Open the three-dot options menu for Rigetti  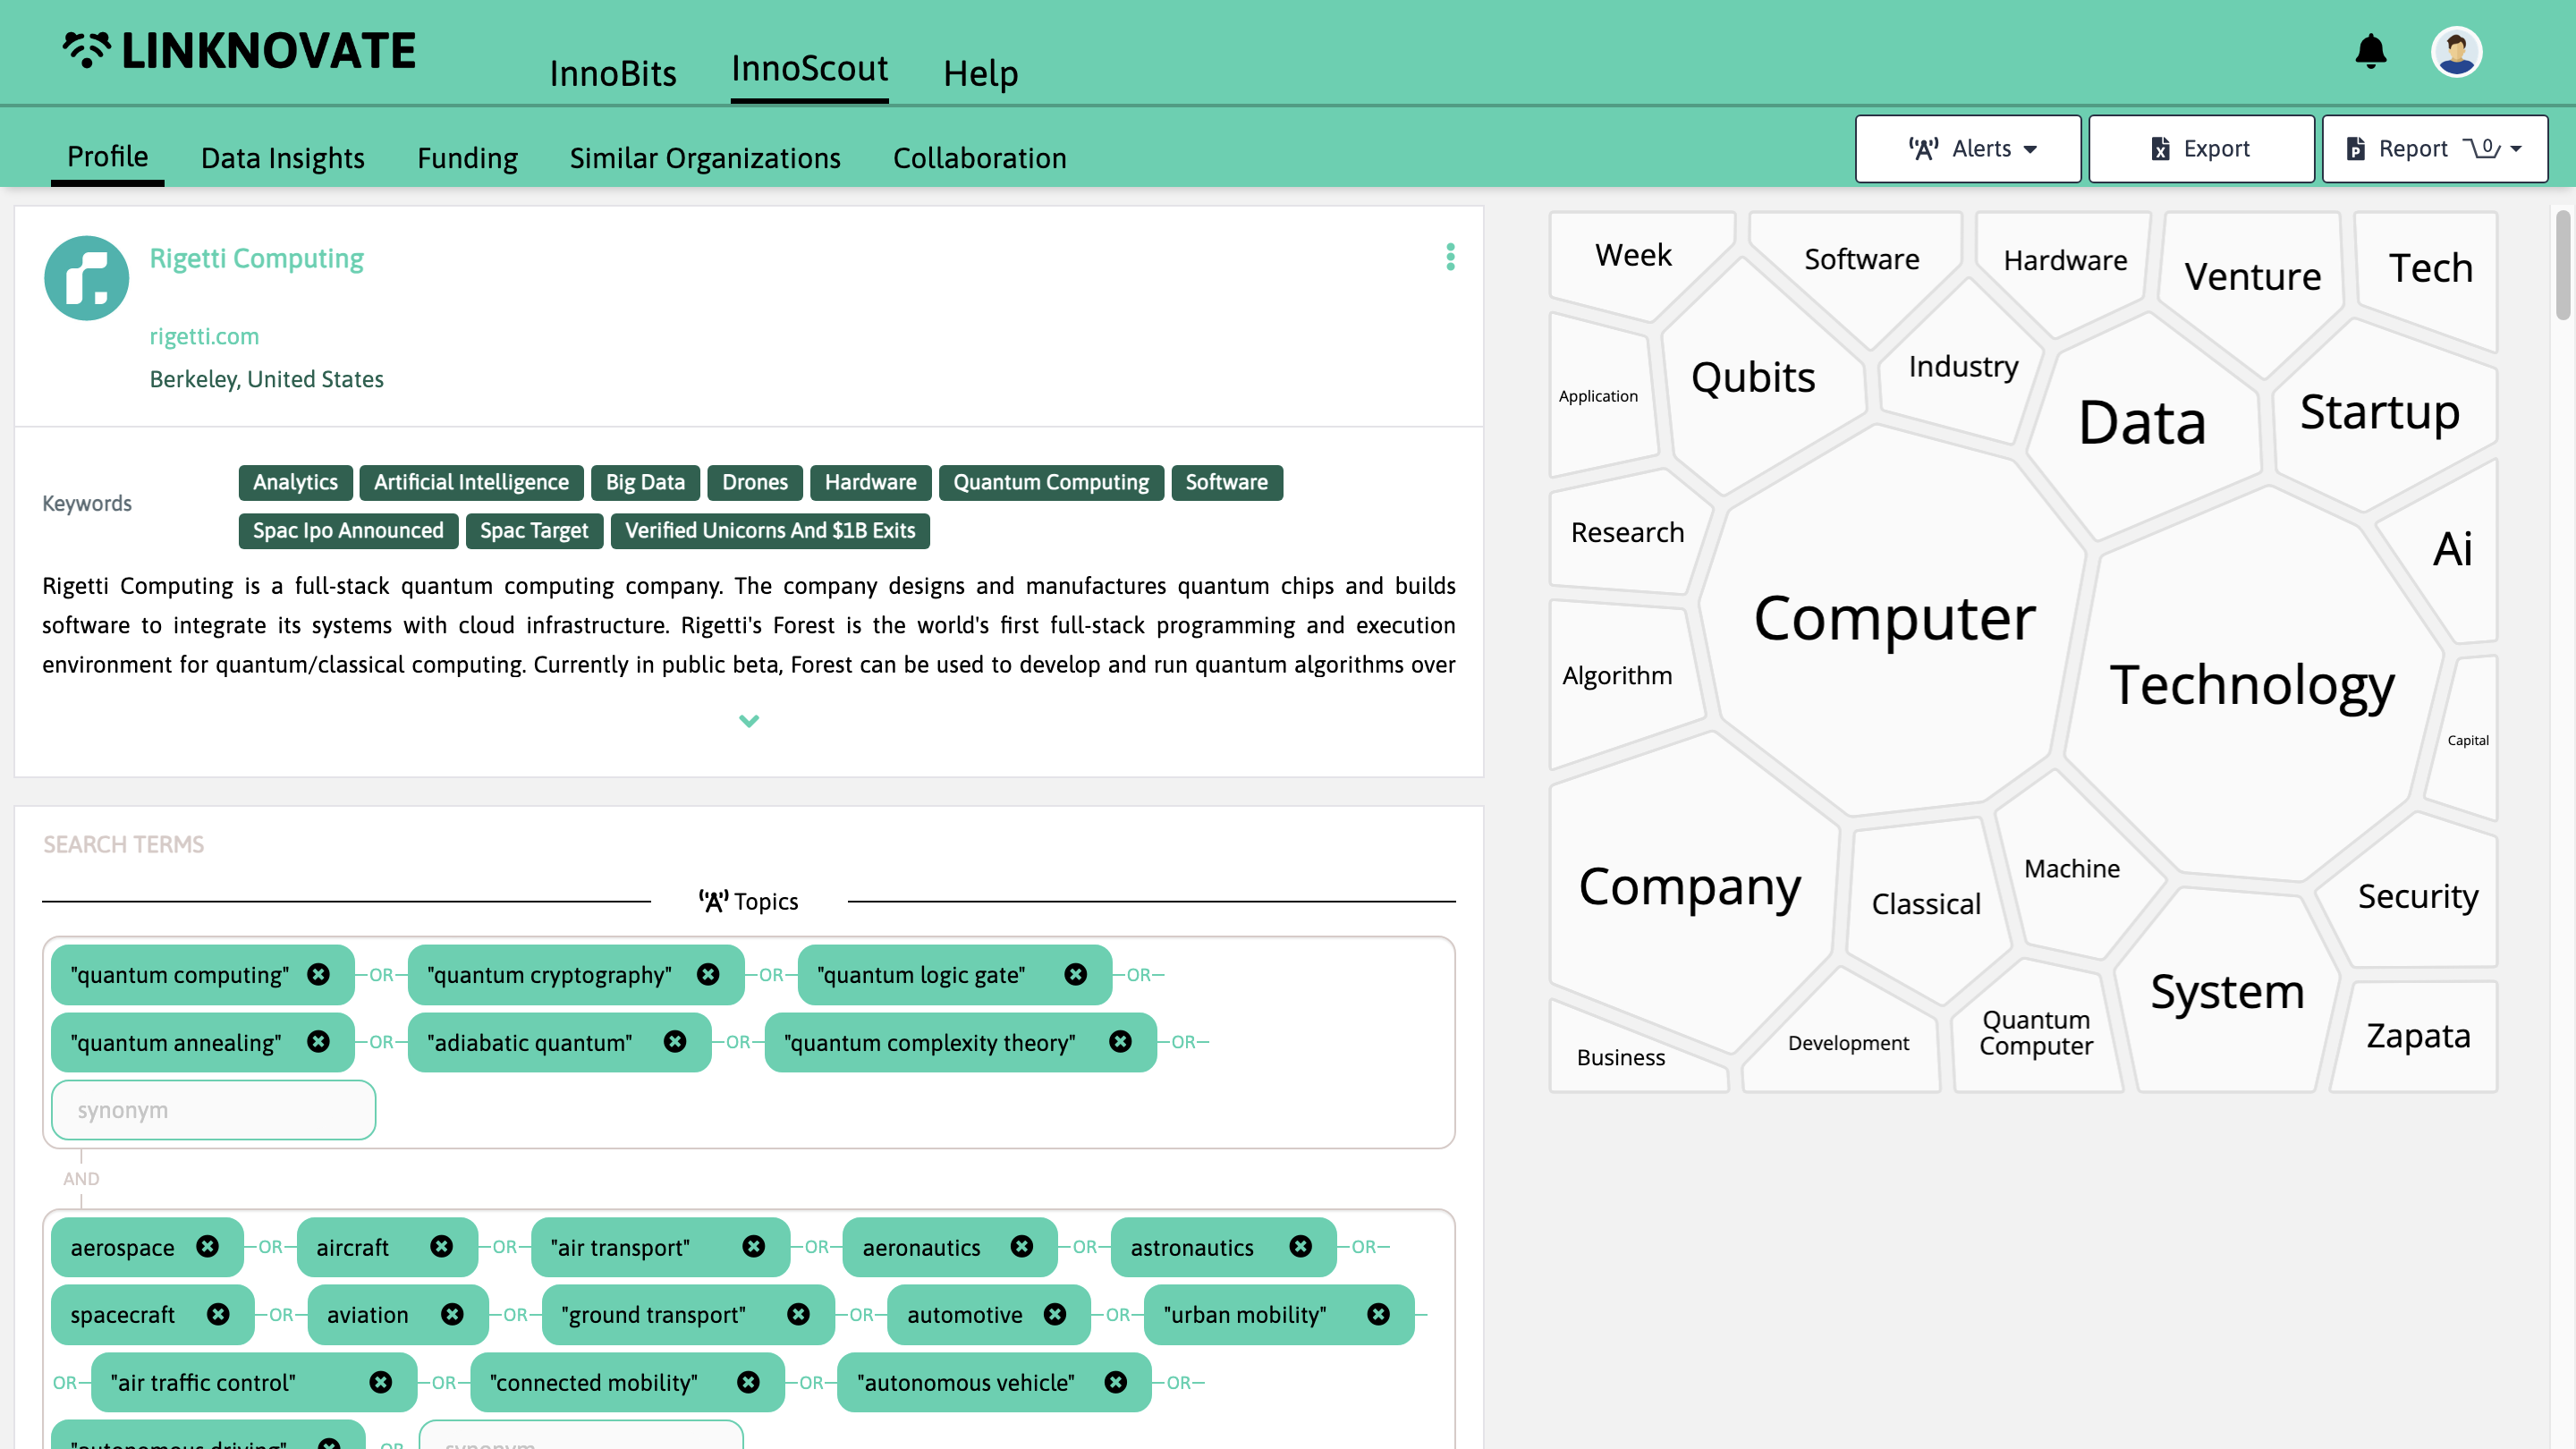pos(1450,257)
